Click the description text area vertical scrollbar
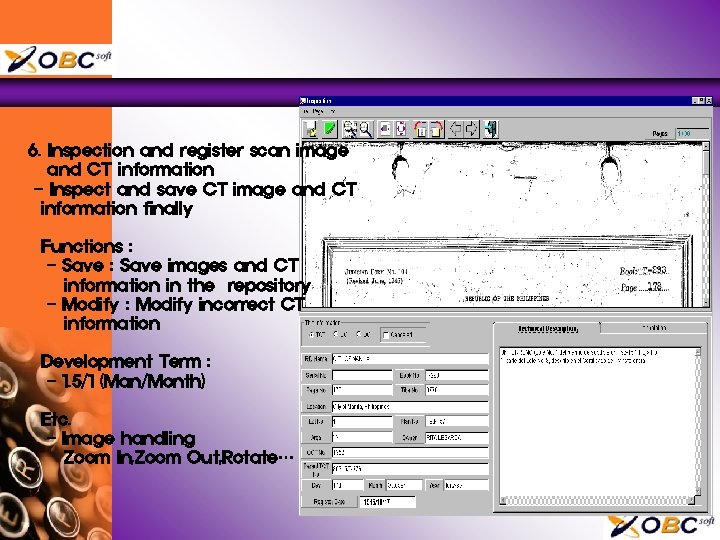The image size is (720, 540). [698, 422]
